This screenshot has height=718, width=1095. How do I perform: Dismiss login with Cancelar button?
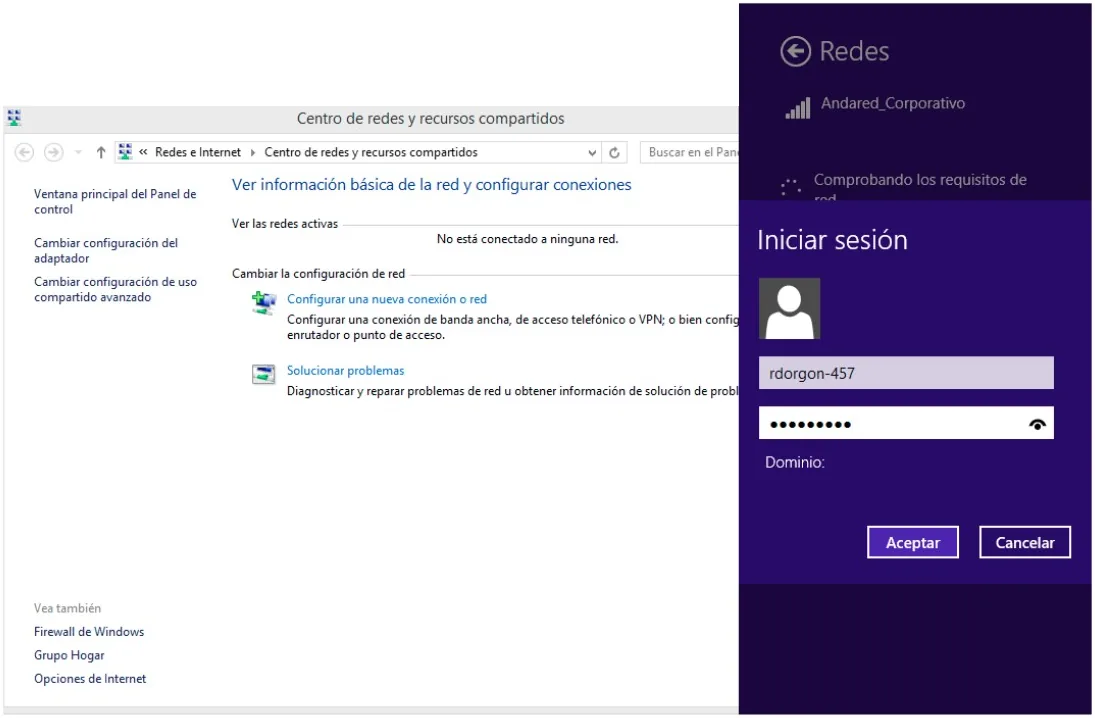click(x=1024, y=543)
